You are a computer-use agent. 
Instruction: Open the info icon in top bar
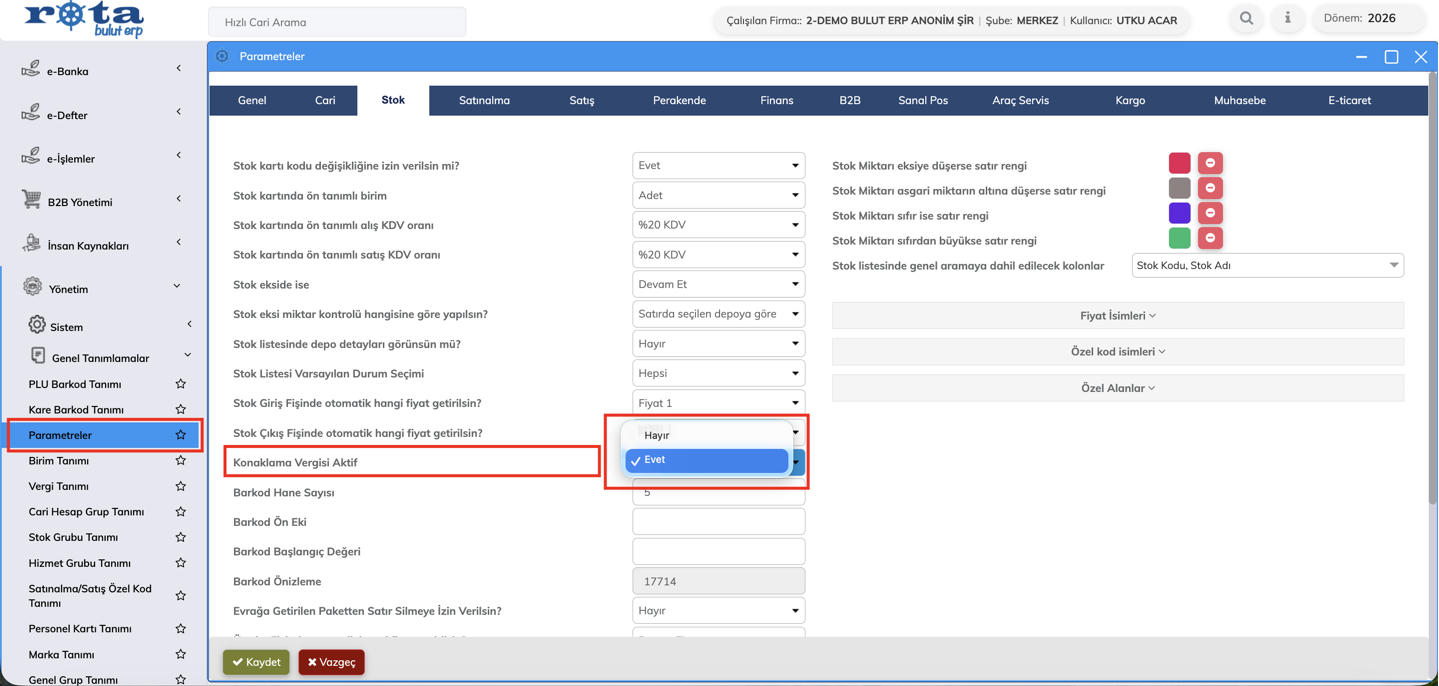pyautogui.click(x=1287, y=18)
